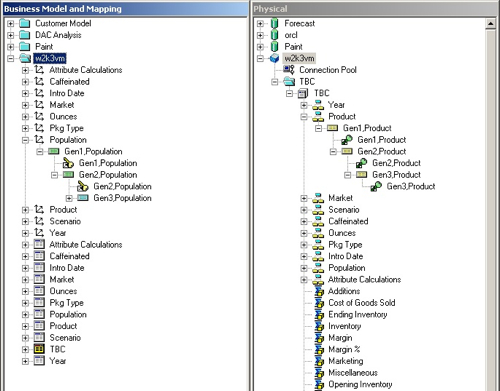Collapse the w2k3vm business model node
This screenshot has height=391, width=500.
[11, 59]
